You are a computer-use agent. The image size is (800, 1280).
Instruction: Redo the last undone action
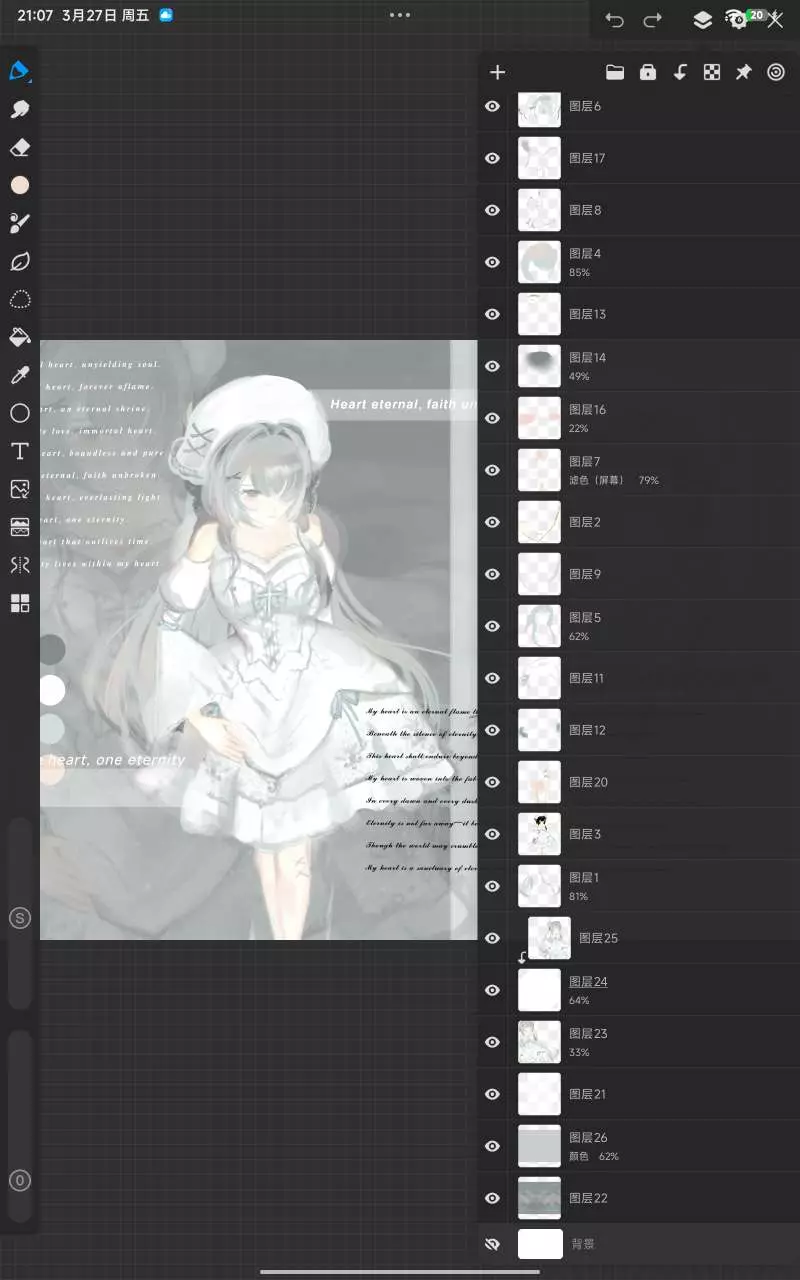(653, 20)
